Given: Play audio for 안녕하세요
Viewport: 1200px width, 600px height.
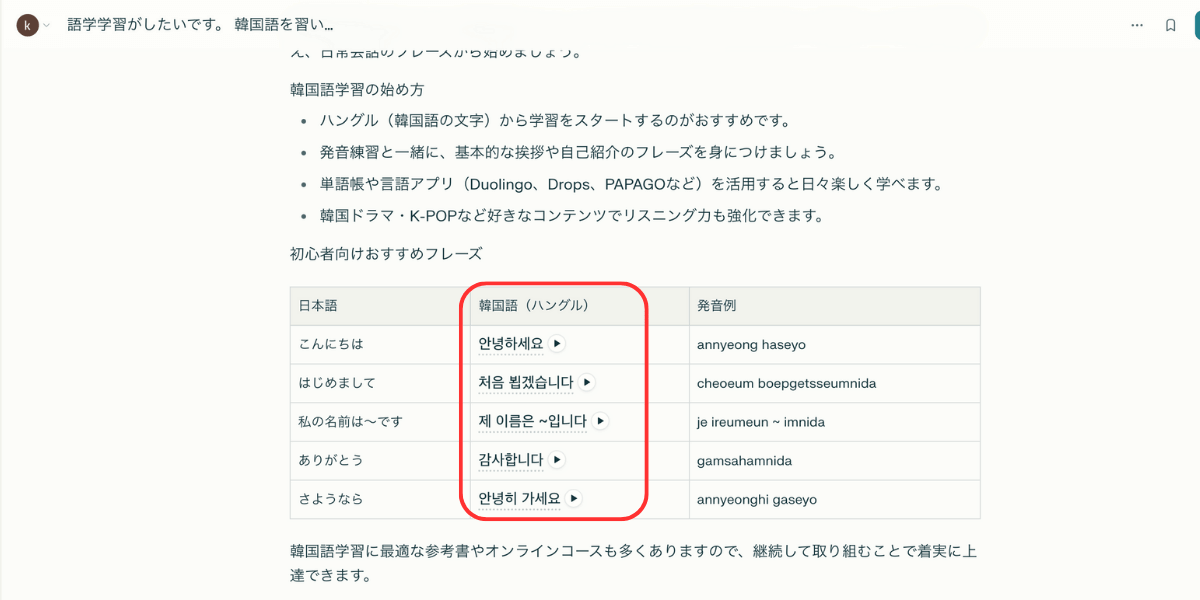Looking at the screenshot, I should click(x=557, y=343).
